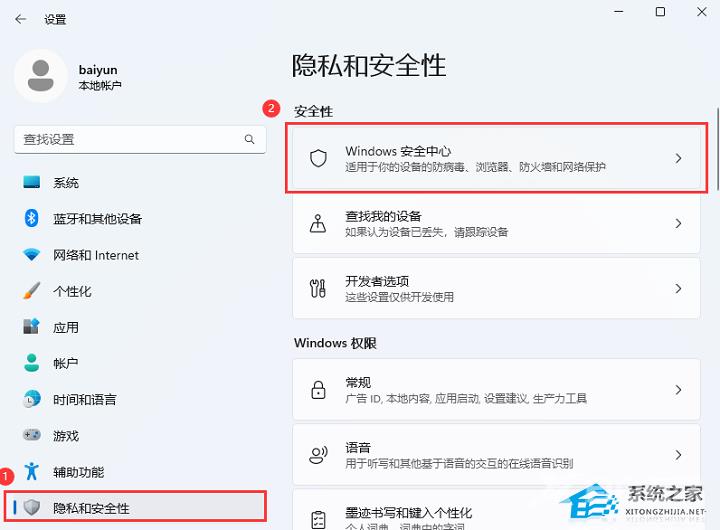
Task: Open 语音 via its right chevron
Action: point(678,455)
